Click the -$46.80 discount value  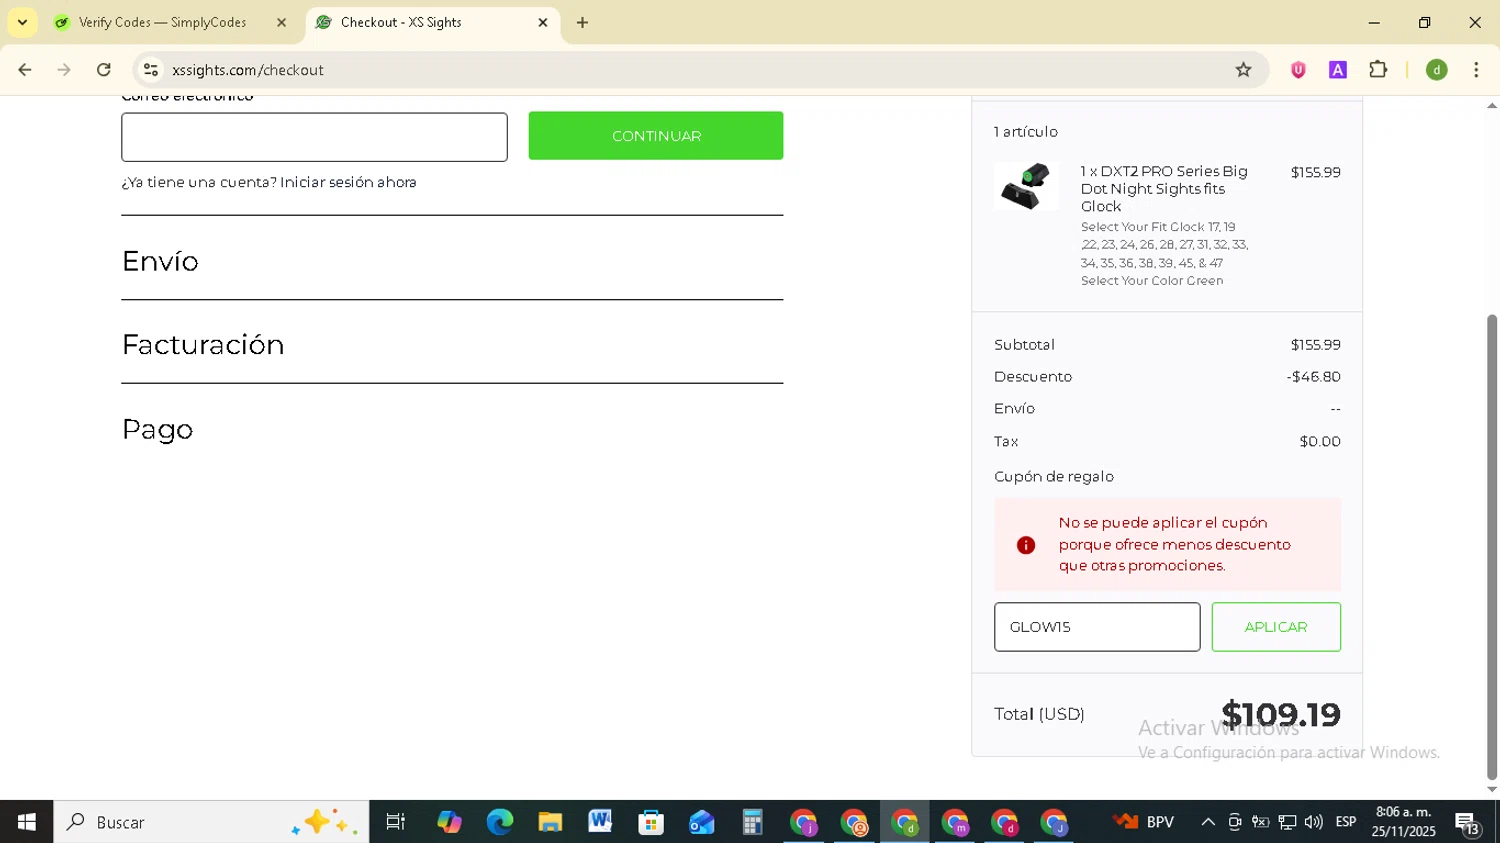[1313, 377]
